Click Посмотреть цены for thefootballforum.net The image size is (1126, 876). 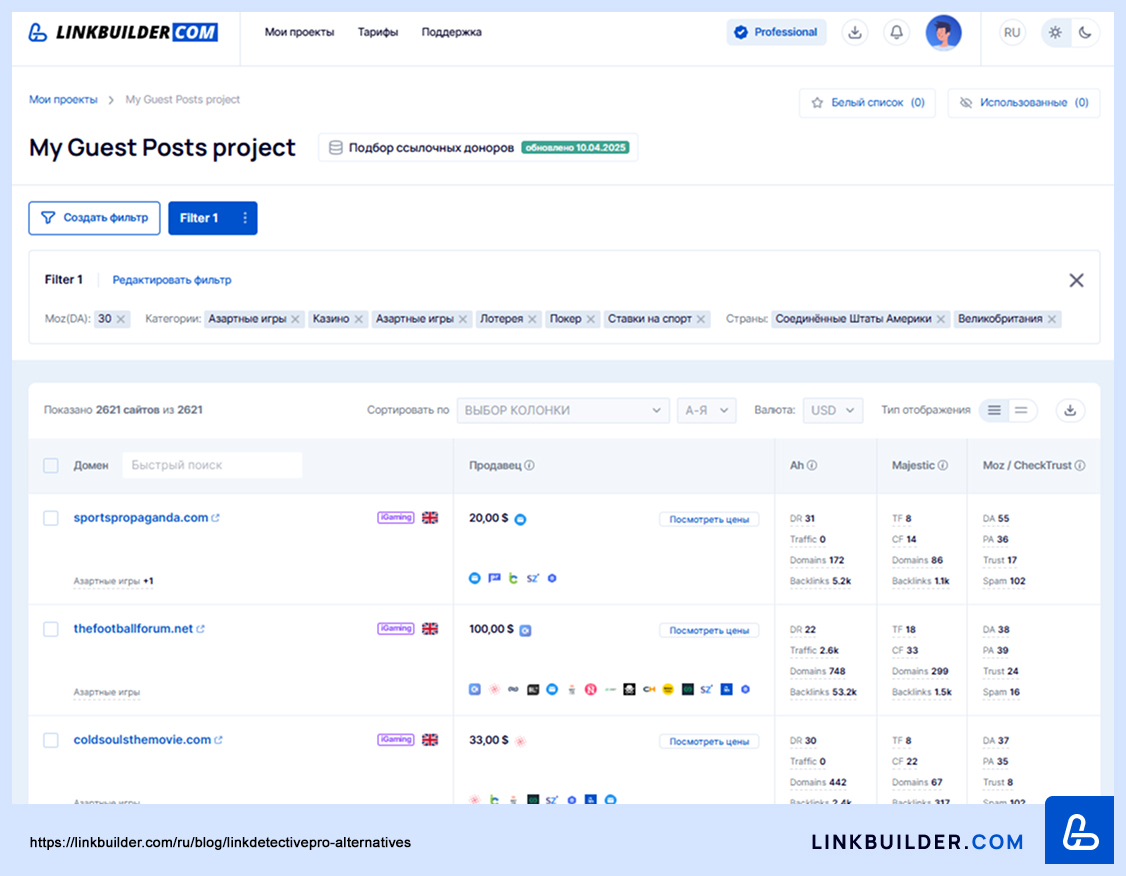click(x=709, y=630)
